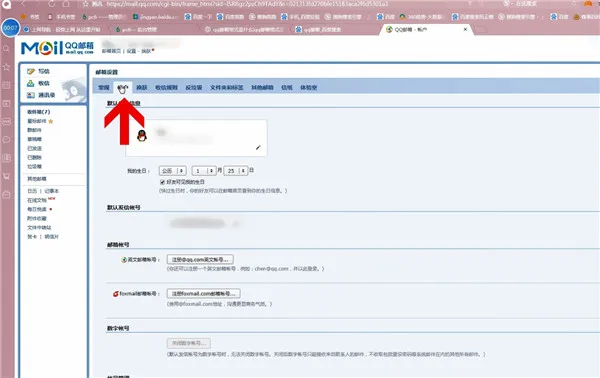This screenshot has height=378, width=600.
Task: Click the 设置 link in the header
Action: (x=131, y=51)
